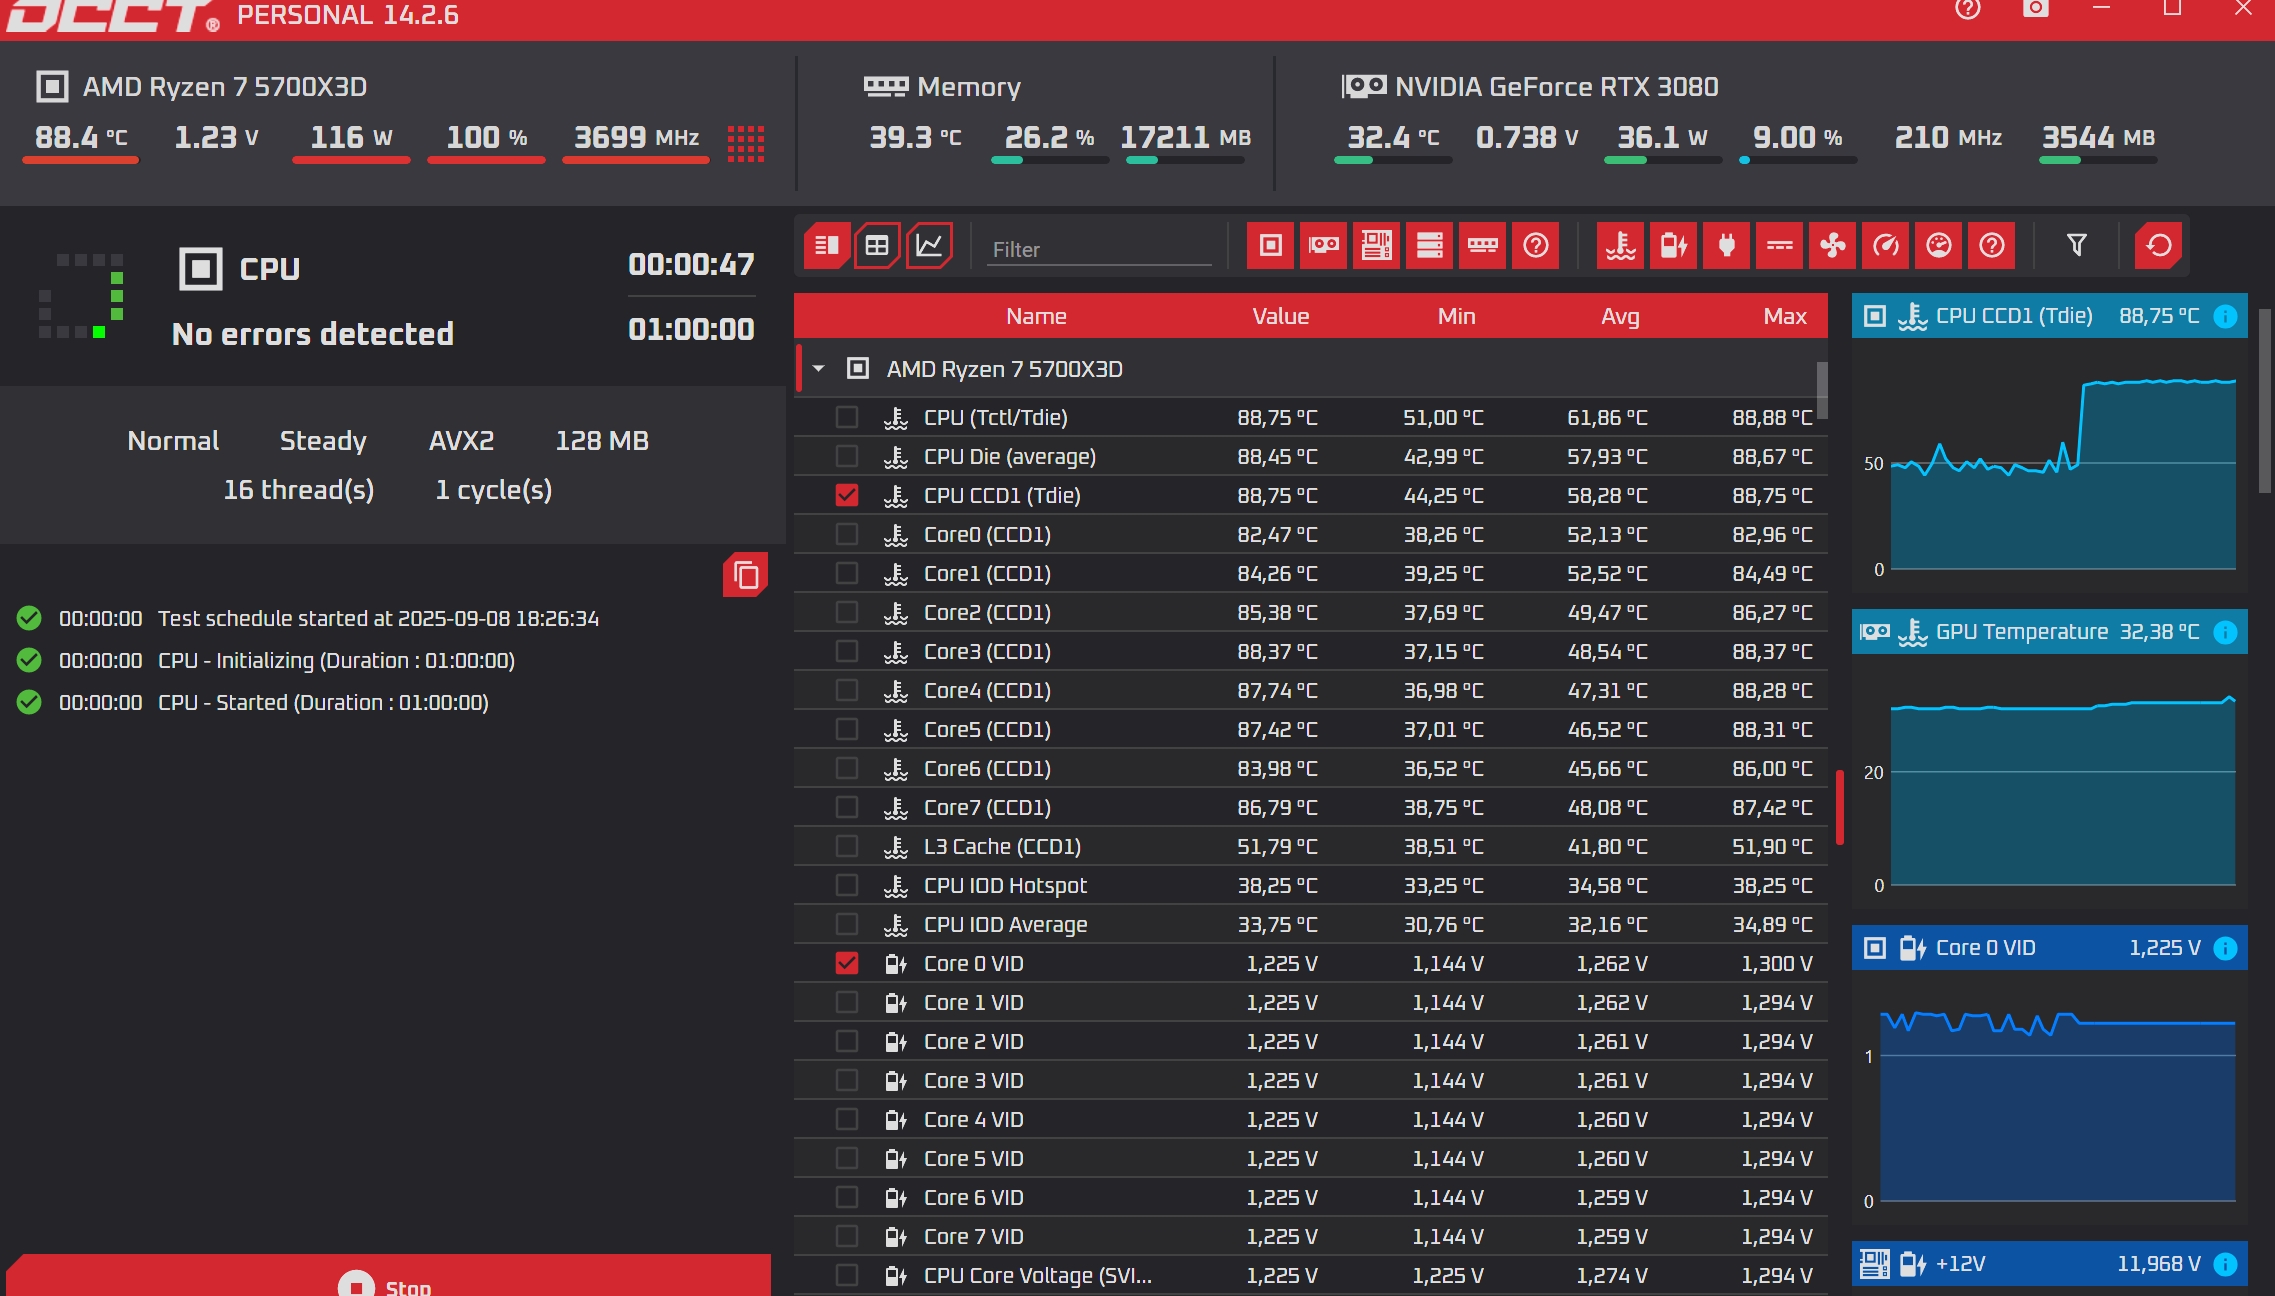Viewport: 2275px width, 1296px height.
Task: Check the Core3 (CCD1) checkbox
Action: tap(847, 652)
